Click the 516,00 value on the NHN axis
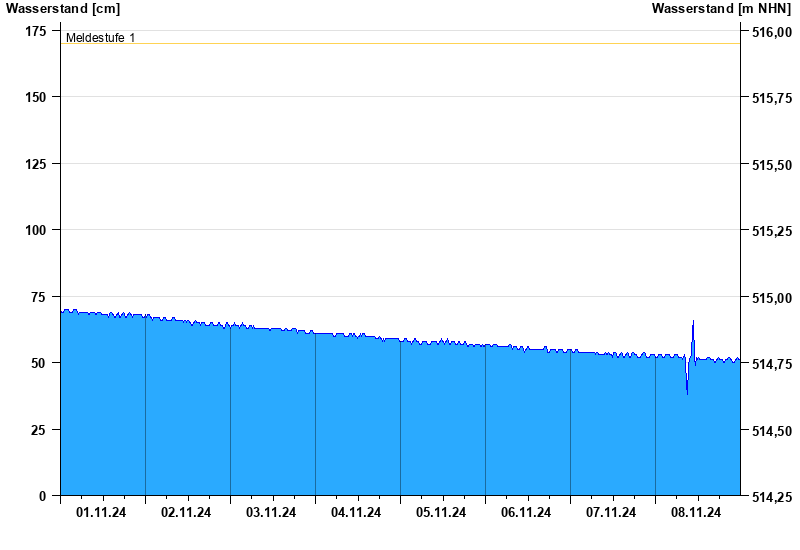This screenshot has height=550, width=800. (x=772, y=32)
